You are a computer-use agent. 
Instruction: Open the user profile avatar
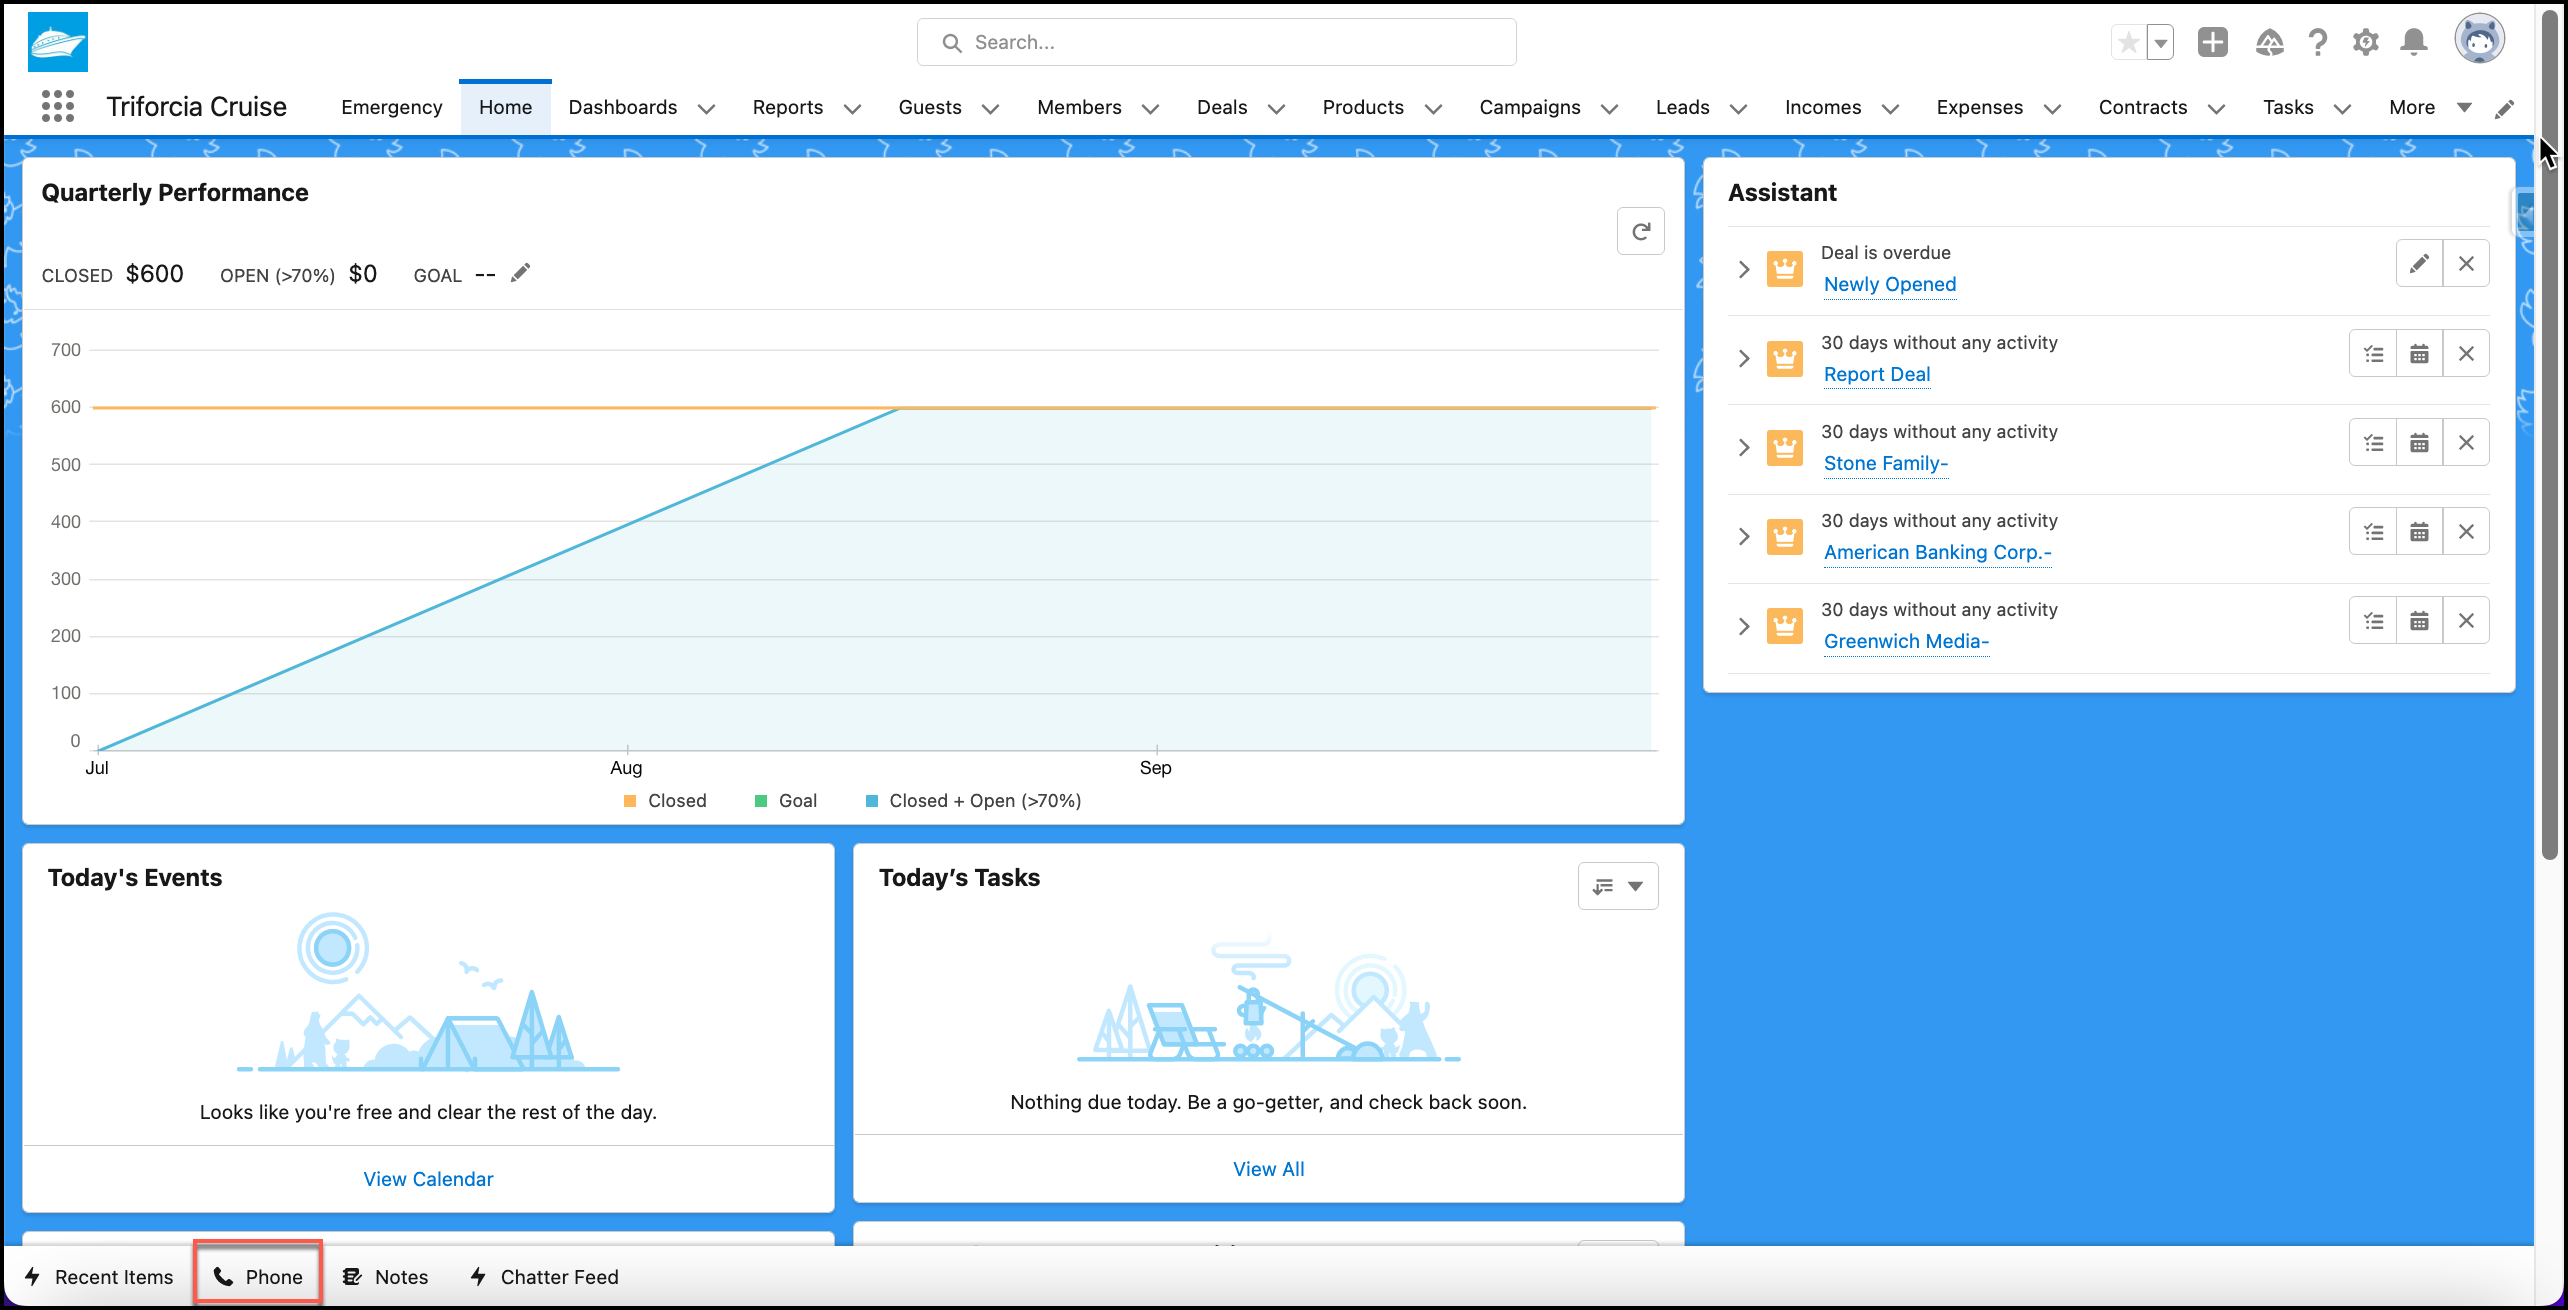[x=2479, y=40]
